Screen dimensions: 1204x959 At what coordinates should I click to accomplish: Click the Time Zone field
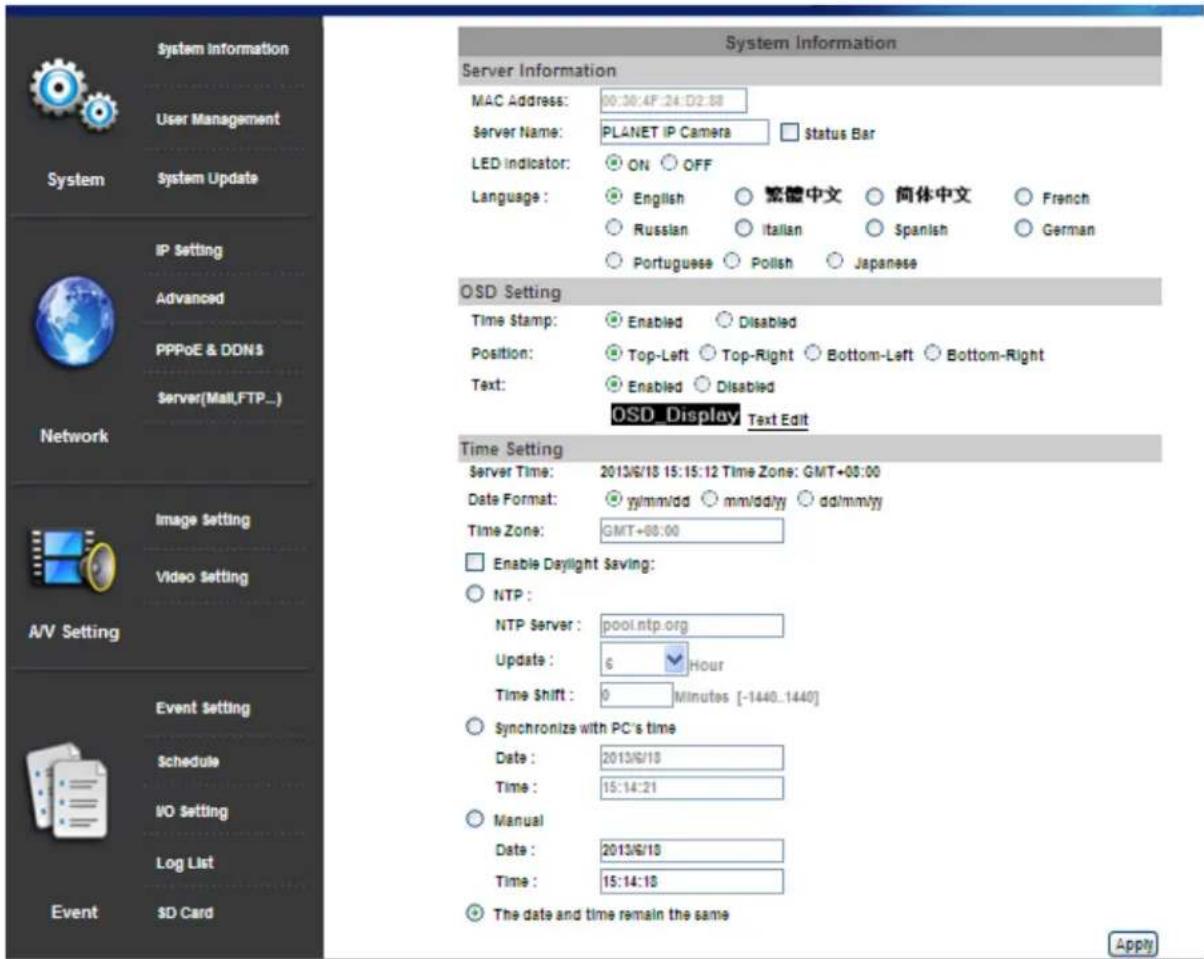691,532
